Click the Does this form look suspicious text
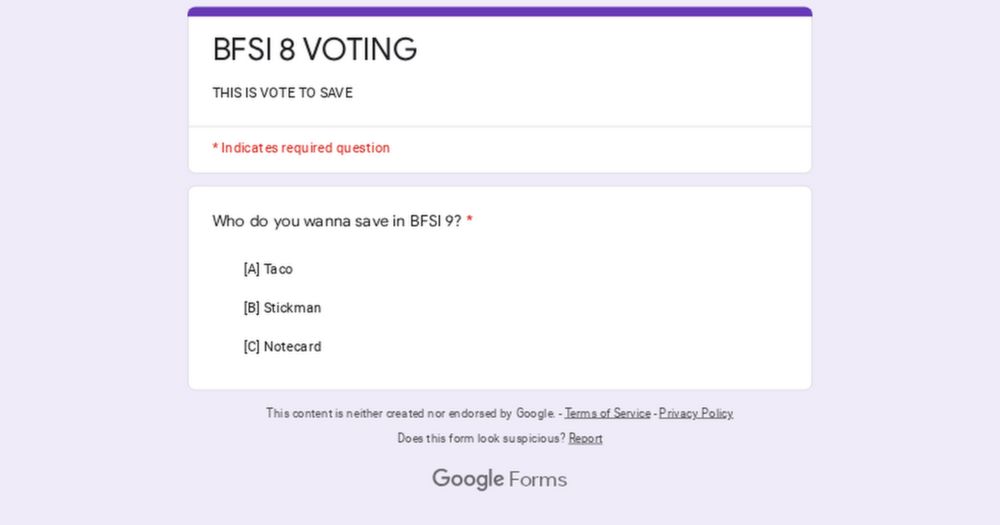Image resolution: width=1000 pixels, height=525 pixels. coord(482,439)
